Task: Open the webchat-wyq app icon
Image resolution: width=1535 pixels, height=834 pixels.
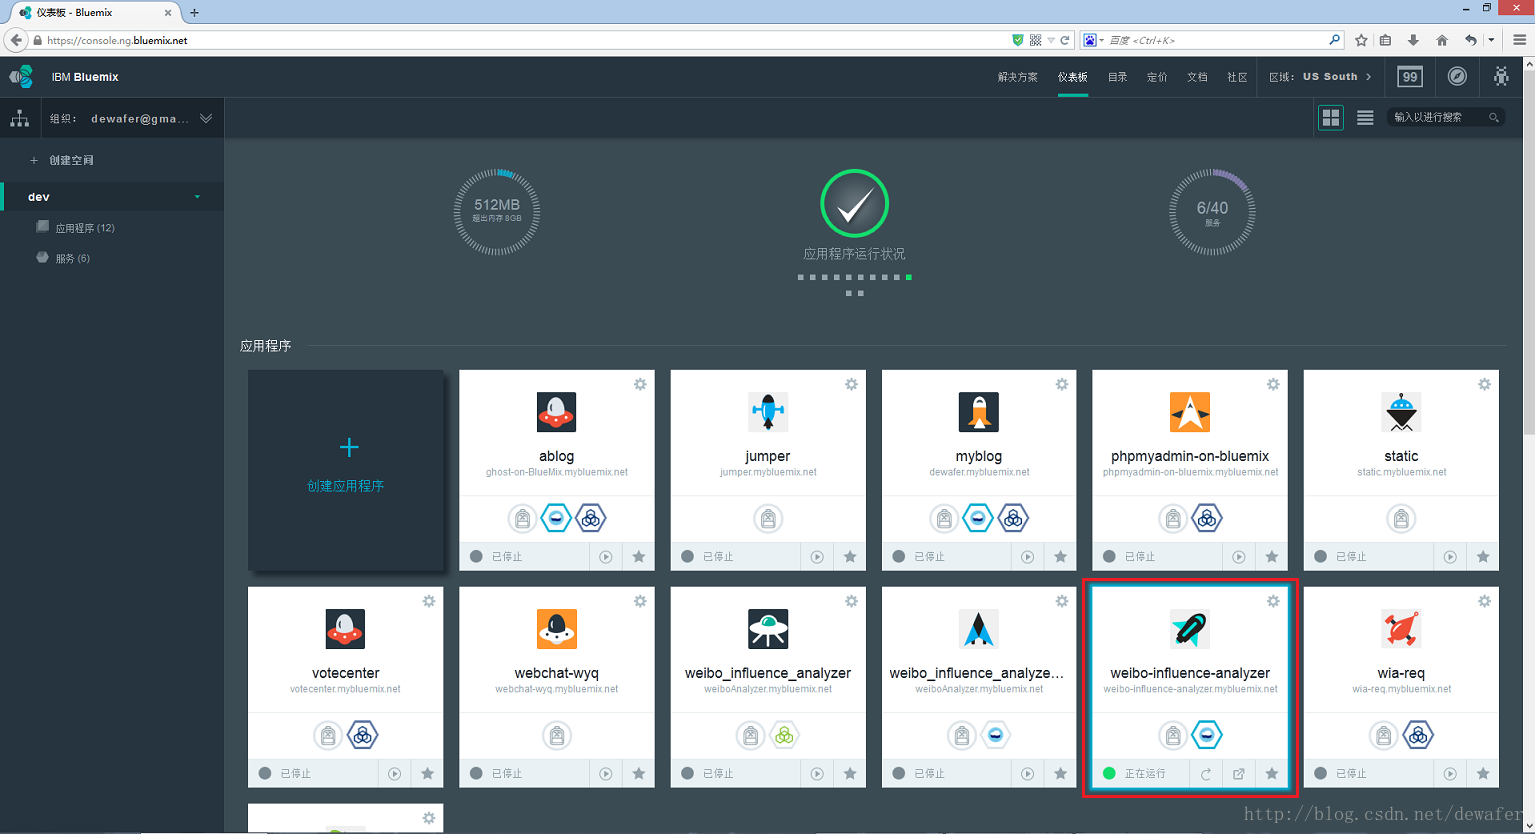Action: [557, 629]
